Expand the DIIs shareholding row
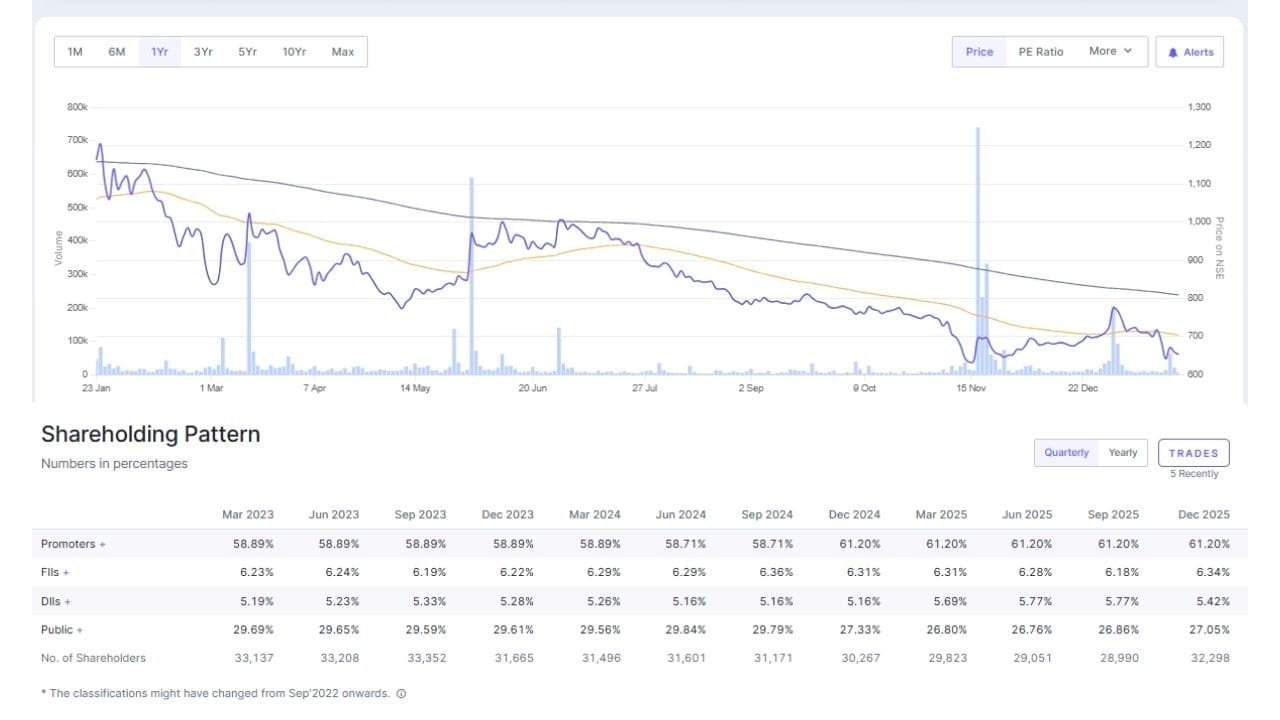 (x=67, y=601)
